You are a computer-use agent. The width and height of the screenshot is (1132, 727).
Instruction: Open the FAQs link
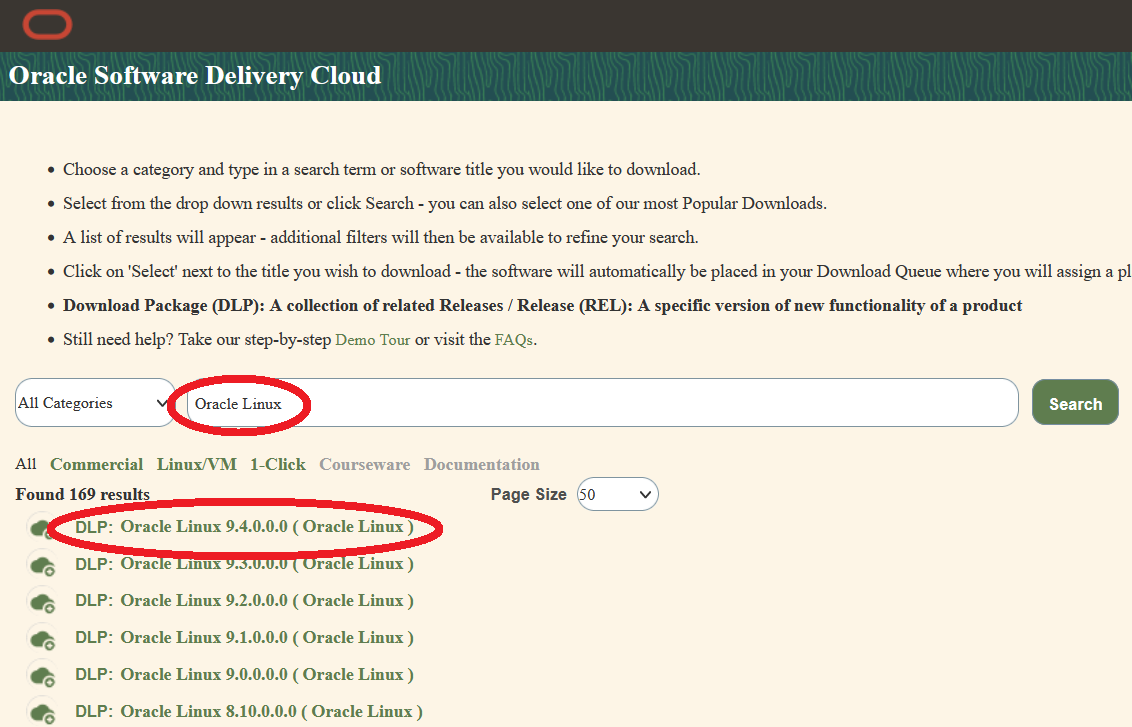click(x=514, y=339)
